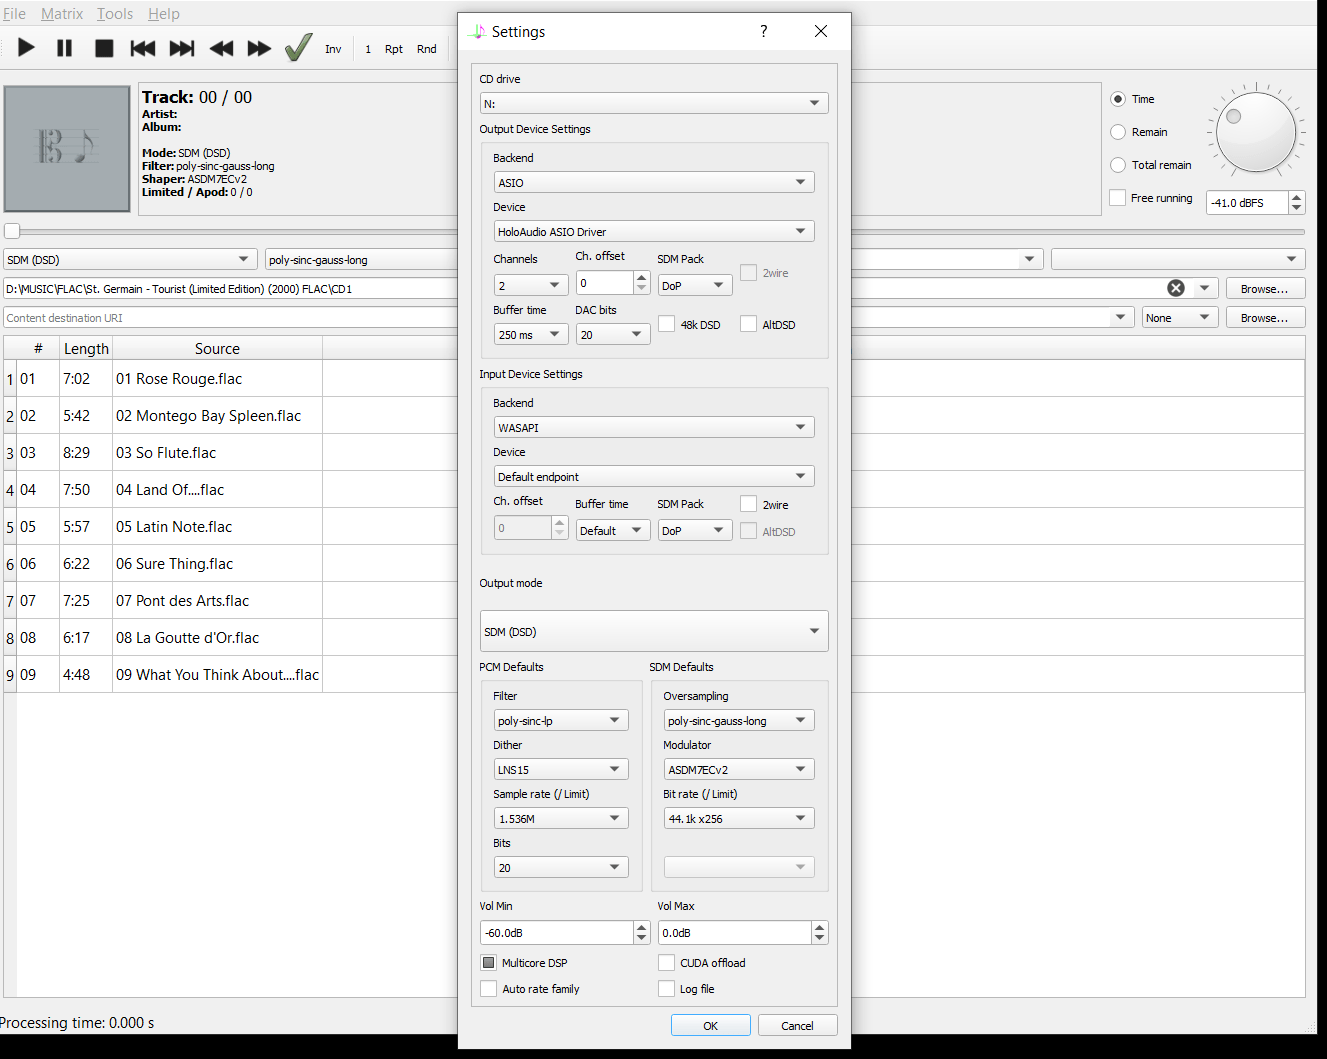Rewind the current track
Viewport: 1327px width, 1059px height.
[x=221, y=48]
